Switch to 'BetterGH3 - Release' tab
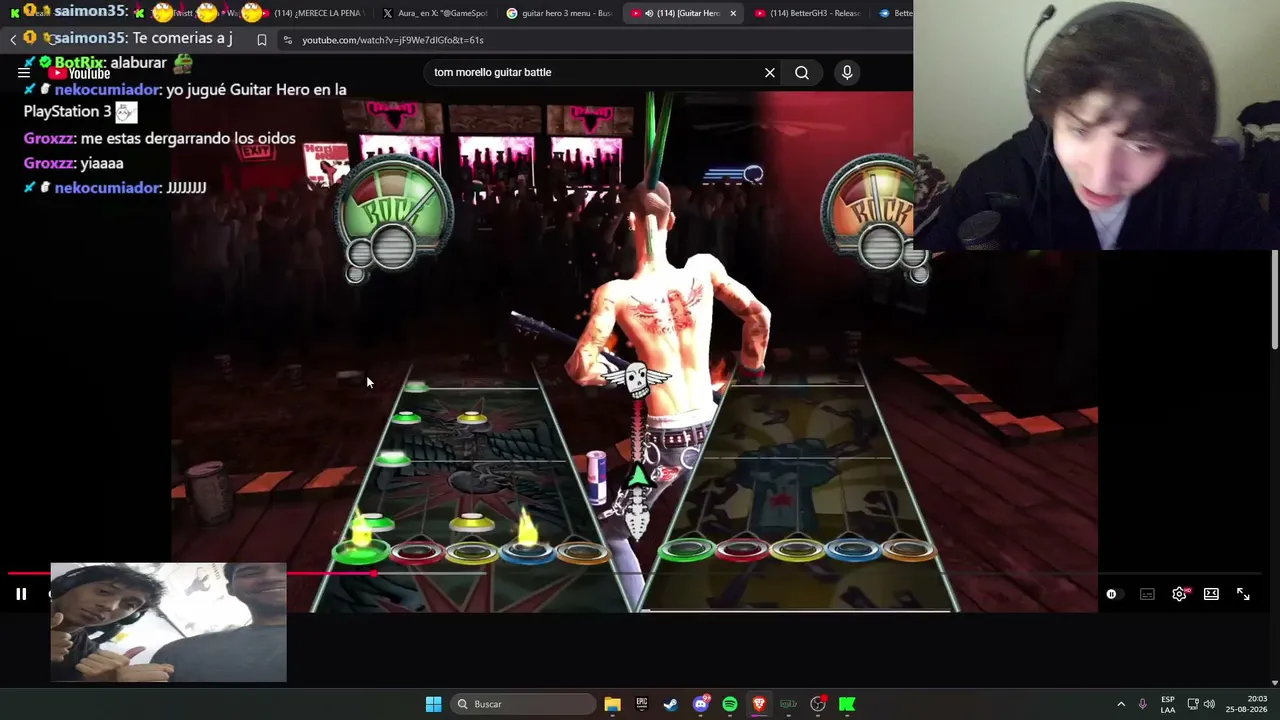 click(x=808, y=13)
